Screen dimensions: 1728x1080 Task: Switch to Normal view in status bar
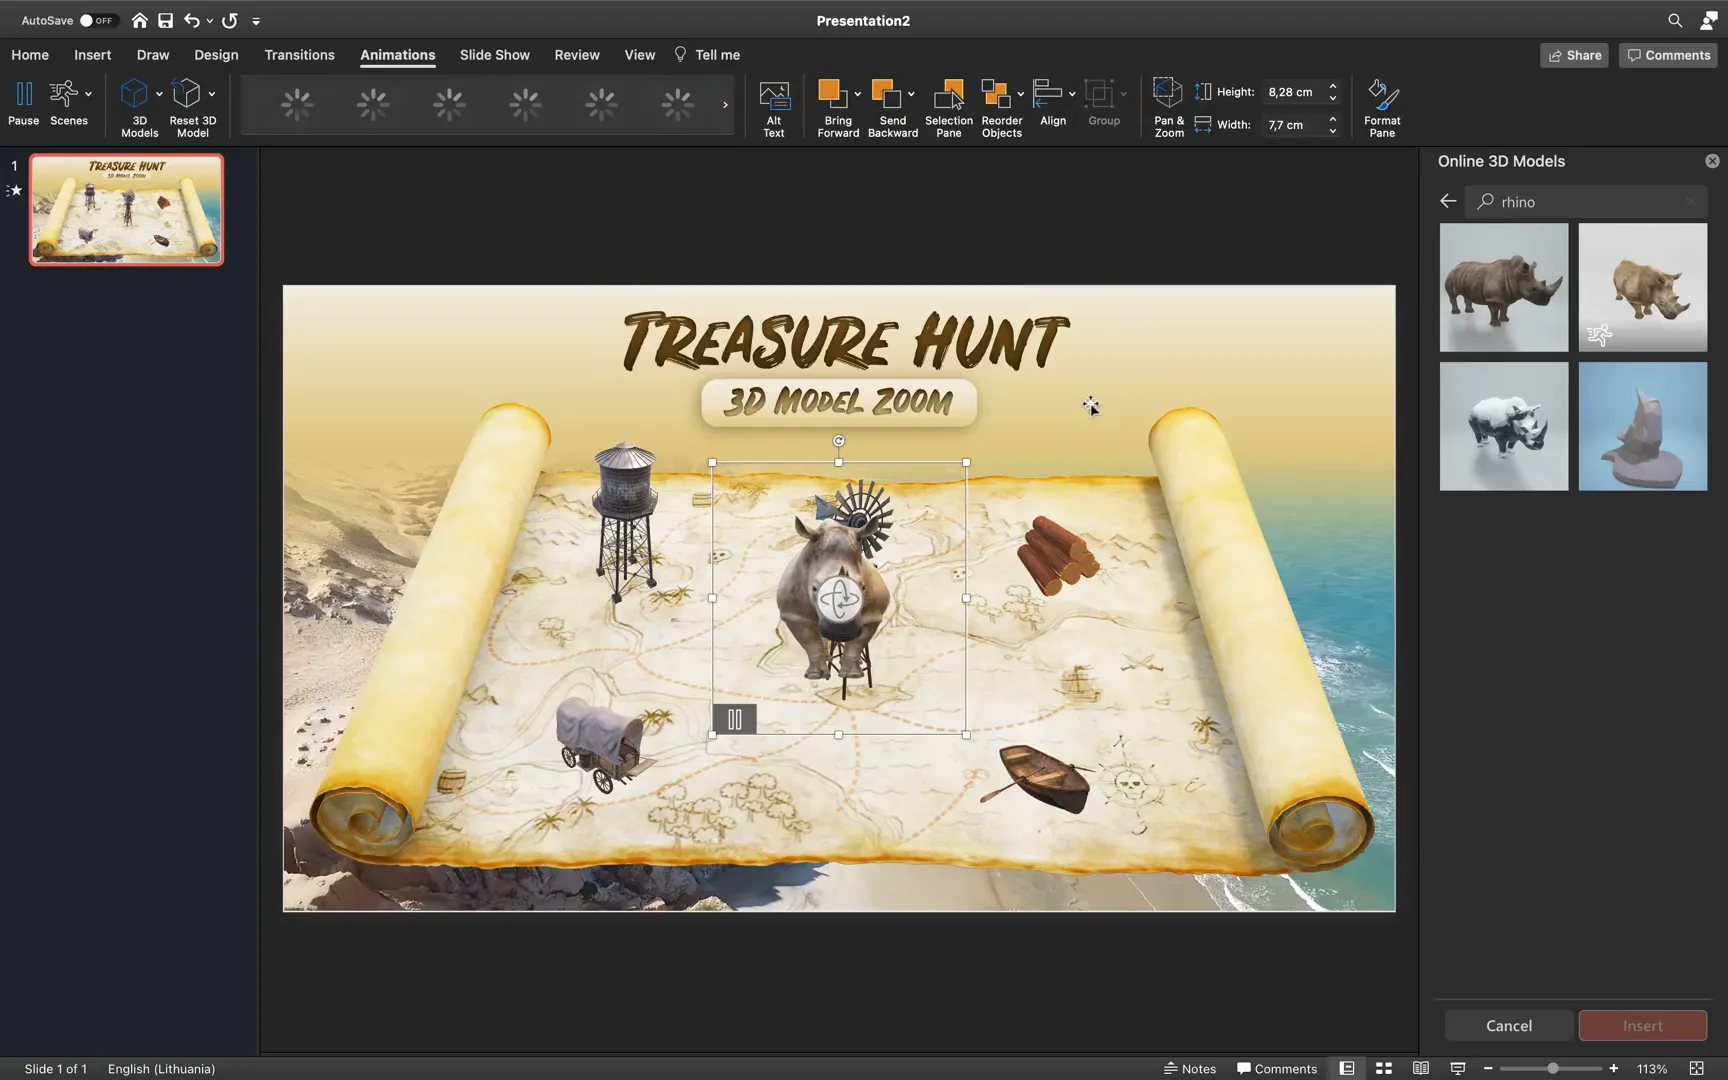[1347, 1068]
